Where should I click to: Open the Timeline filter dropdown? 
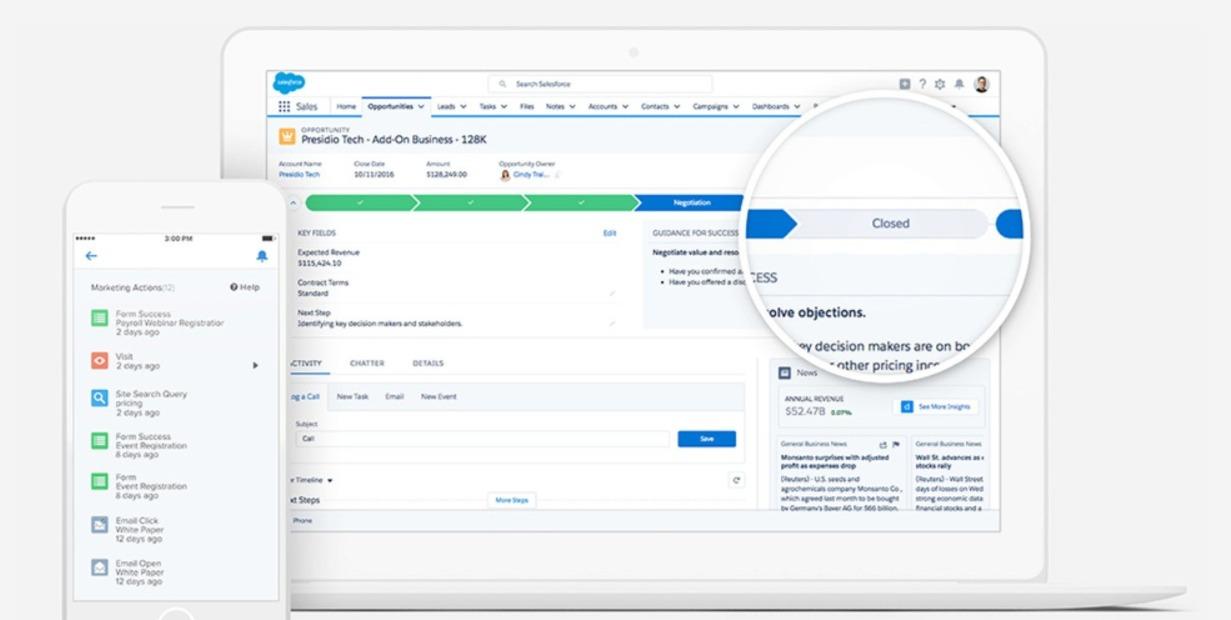tap(330, 481)
